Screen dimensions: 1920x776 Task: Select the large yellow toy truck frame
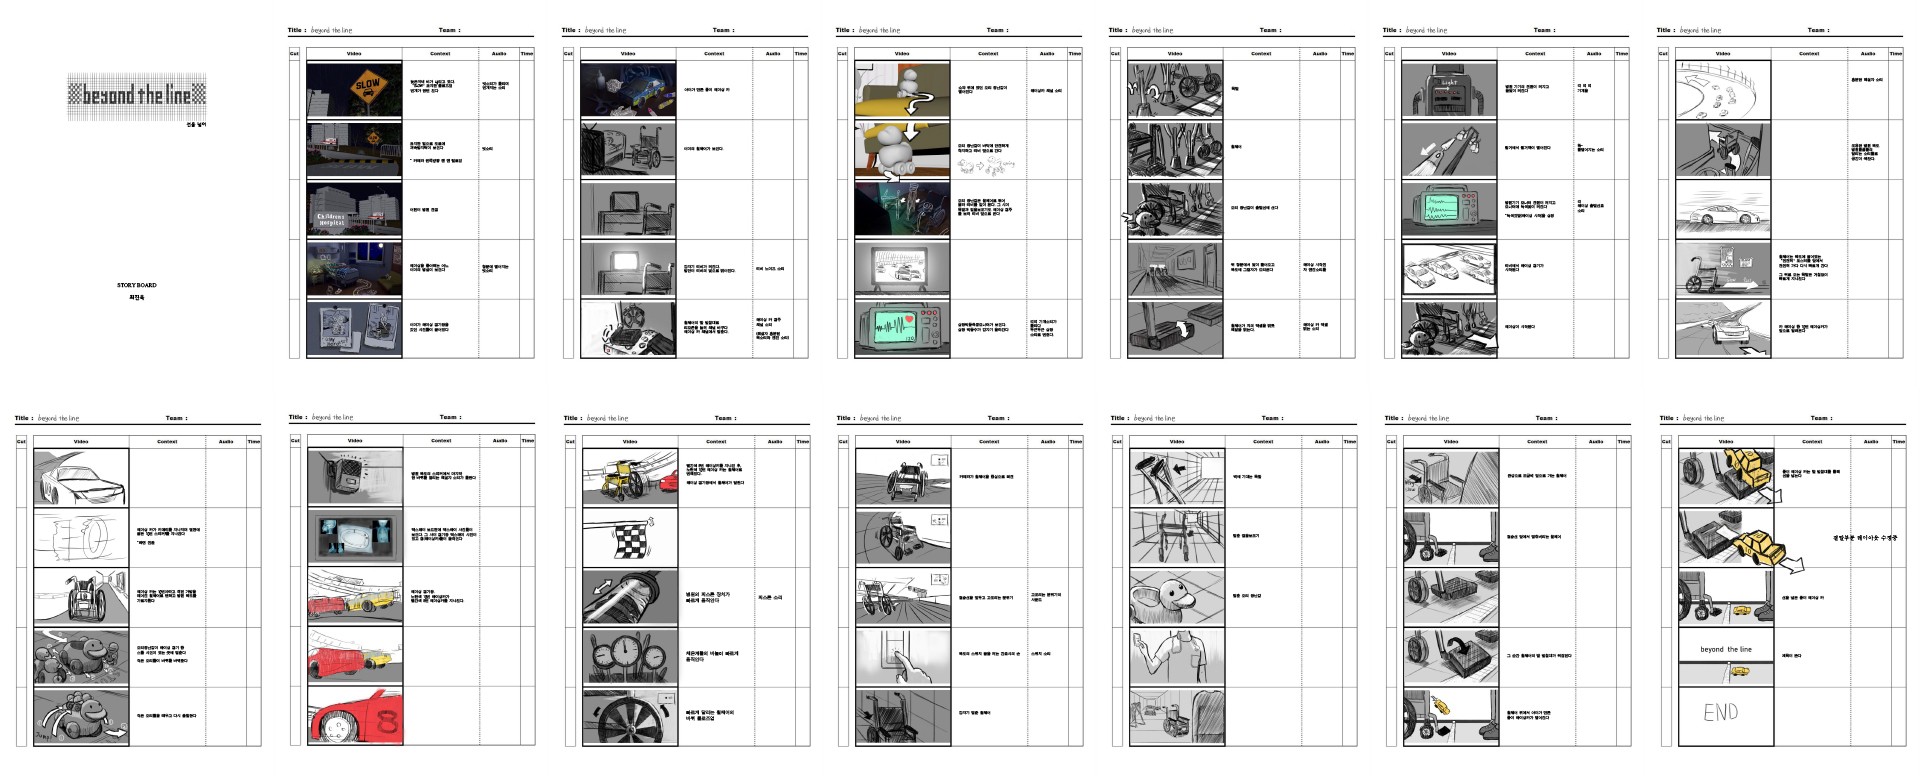(x=1724, y=537)
